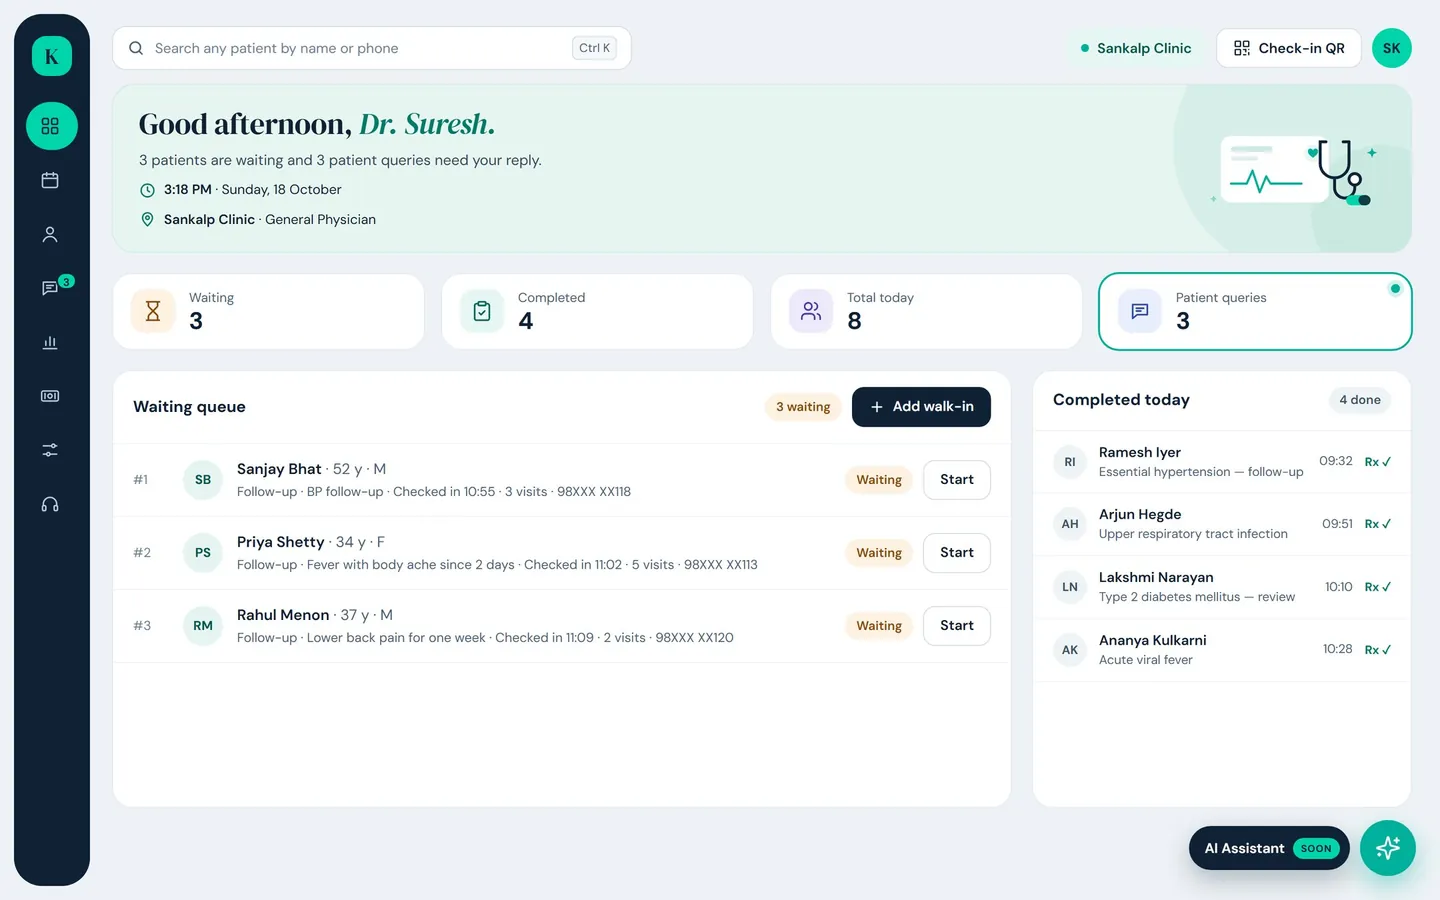Click the Waiting status badge for Priya Shetty

pyautogui.click(x=879, y=553)
